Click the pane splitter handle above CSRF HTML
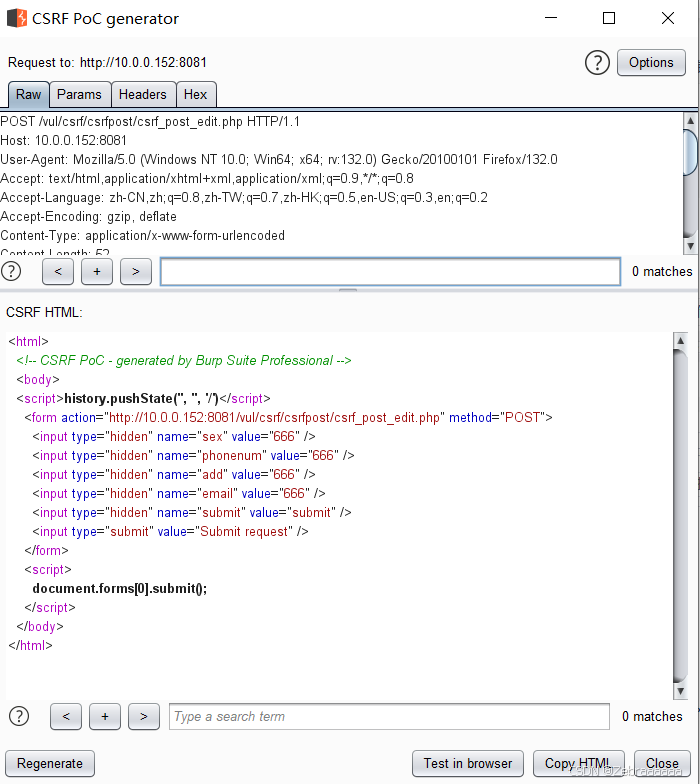This screenshot has height=784, width=700. [x=348, y=290]
